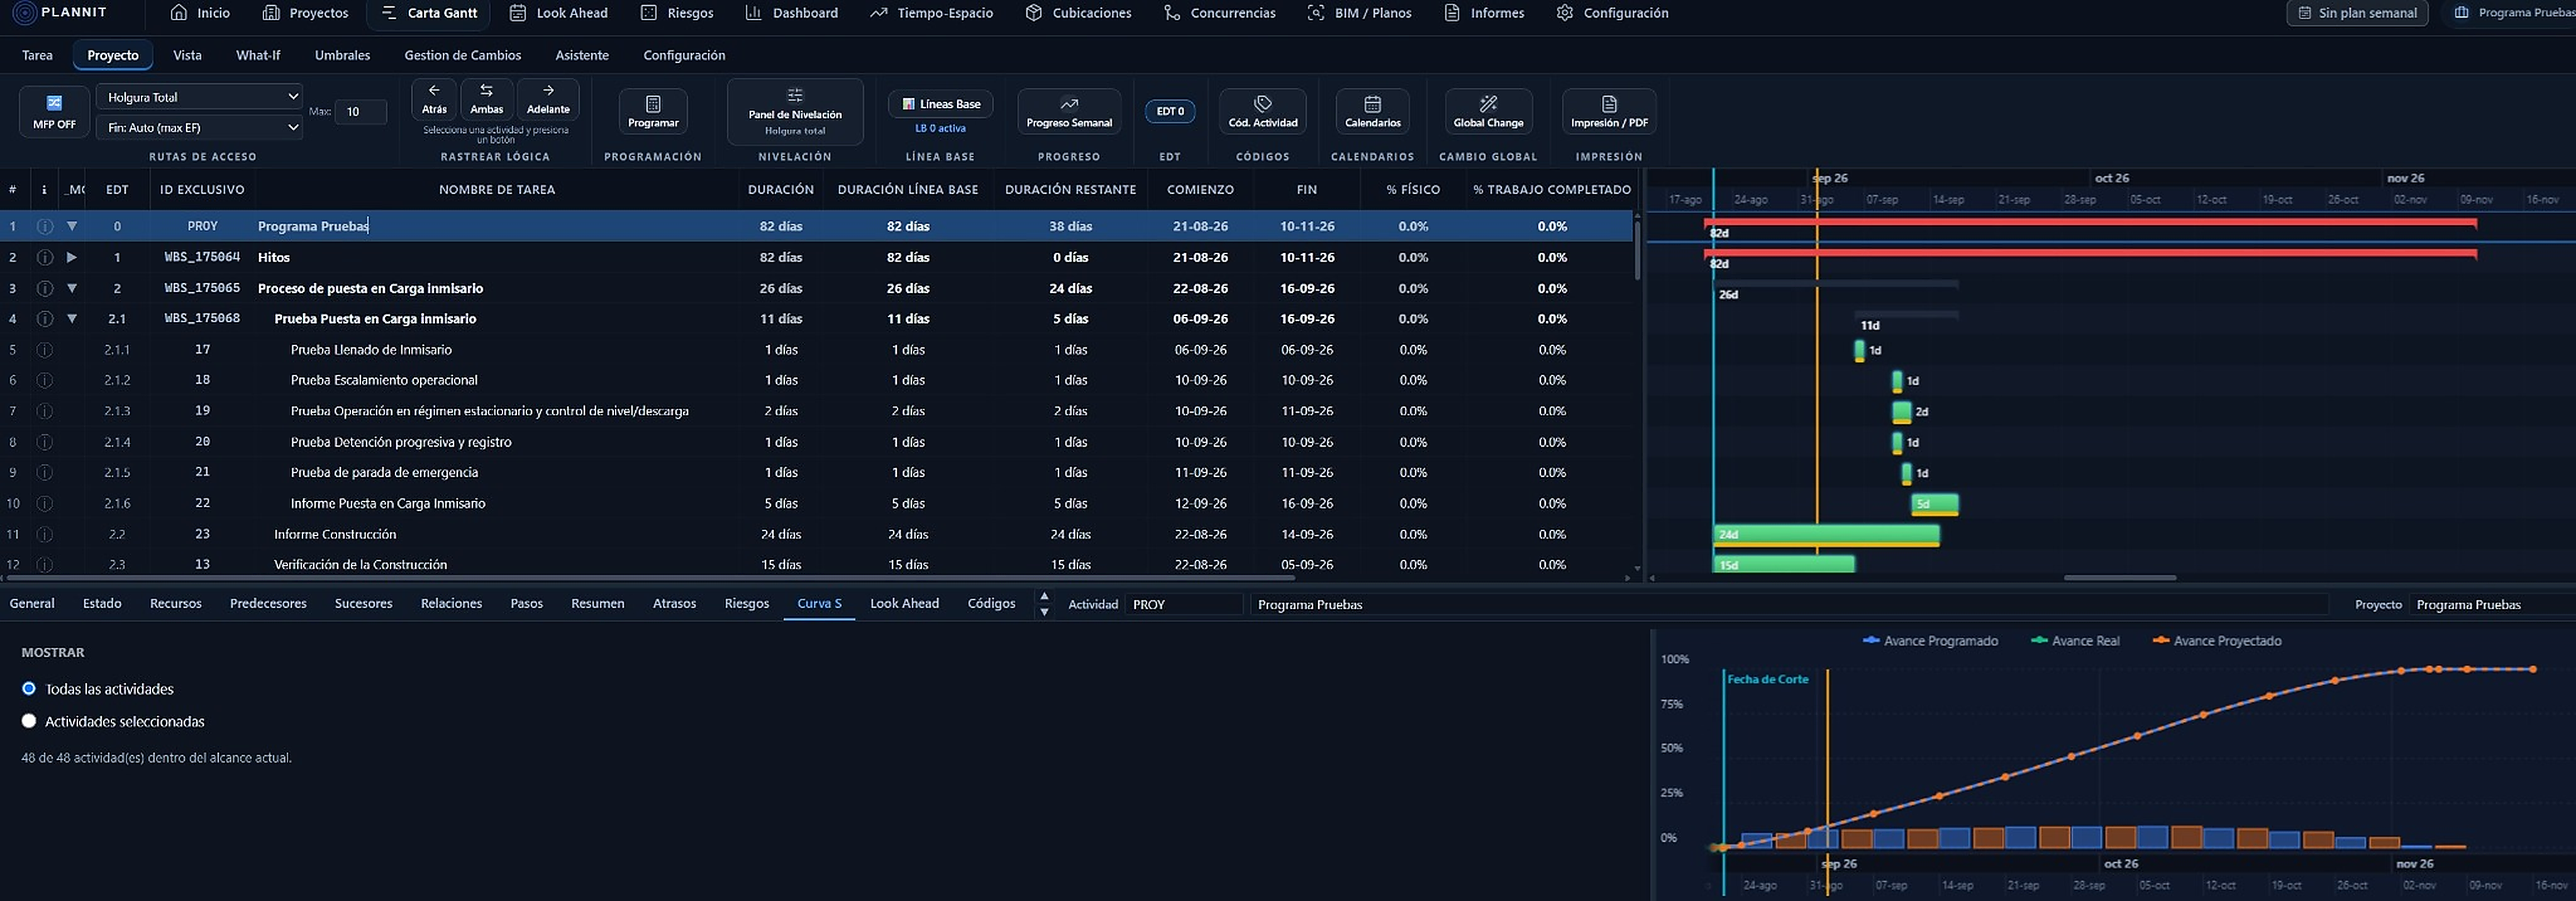Open the Calendarios tool

[x=1372, y=111]
